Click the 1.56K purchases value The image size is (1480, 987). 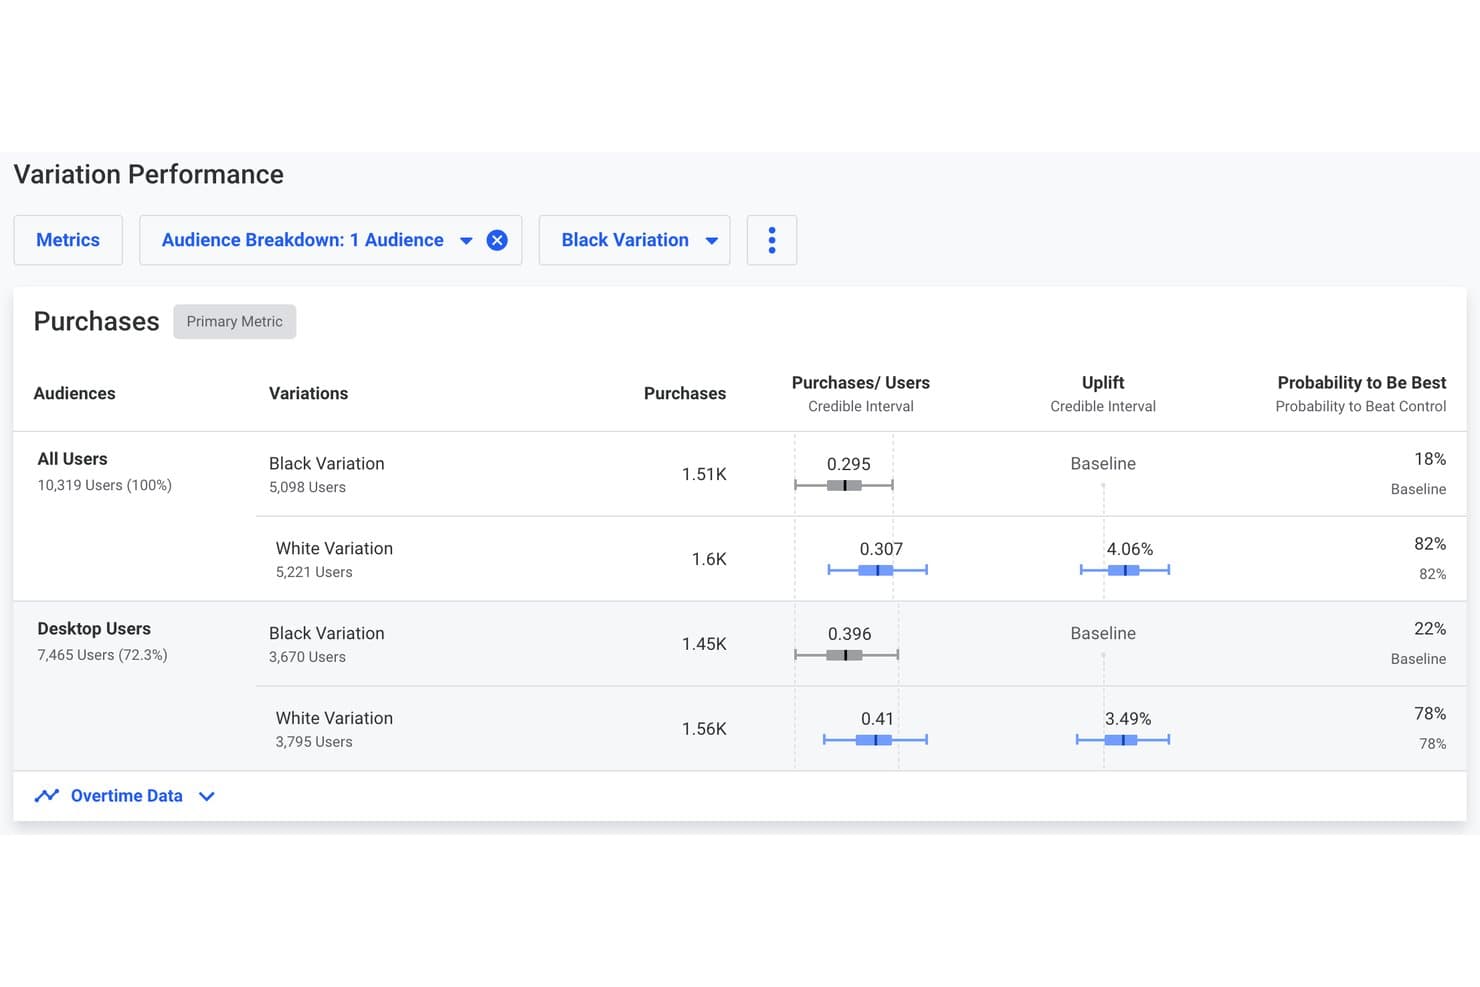click(704, 729)
